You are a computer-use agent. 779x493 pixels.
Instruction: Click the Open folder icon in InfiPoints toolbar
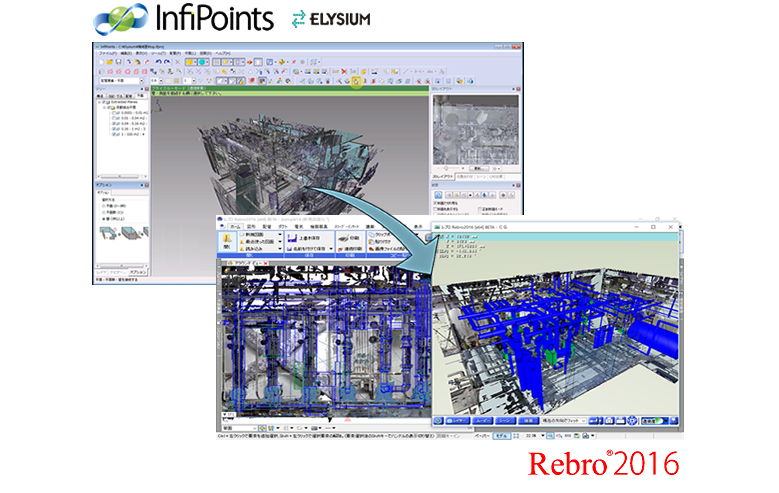110,62
